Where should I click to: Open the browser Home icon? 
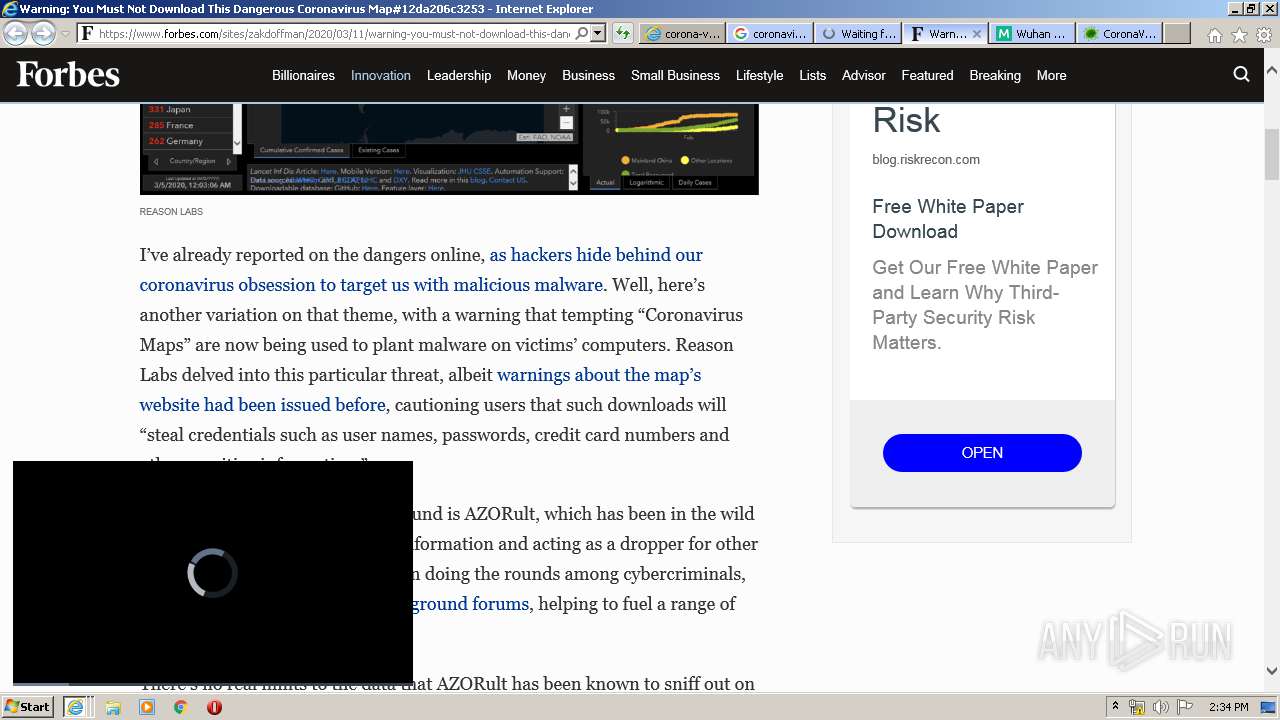[1214, 34]
